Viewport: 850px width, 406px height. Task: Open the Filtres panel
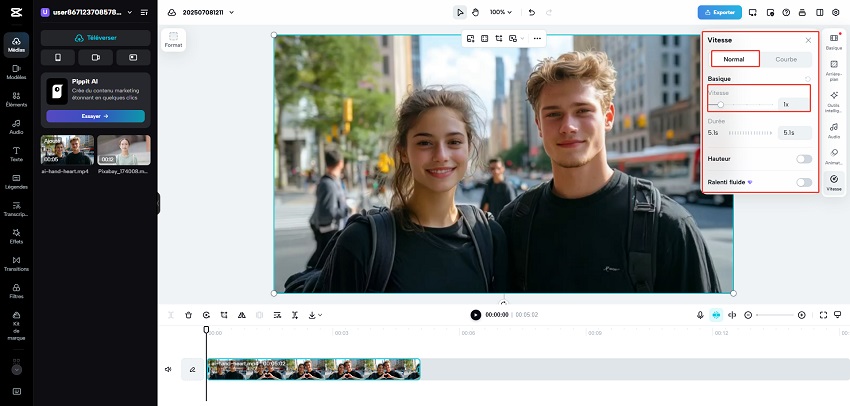(16, 291)
